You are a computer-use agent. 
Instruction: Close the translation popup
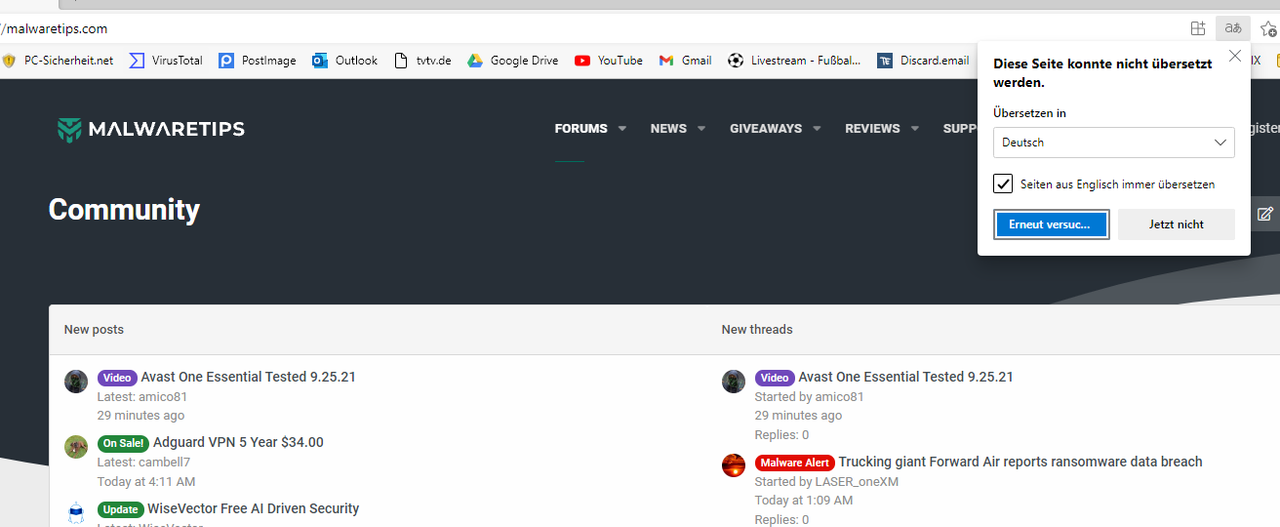click(1235, 57)
